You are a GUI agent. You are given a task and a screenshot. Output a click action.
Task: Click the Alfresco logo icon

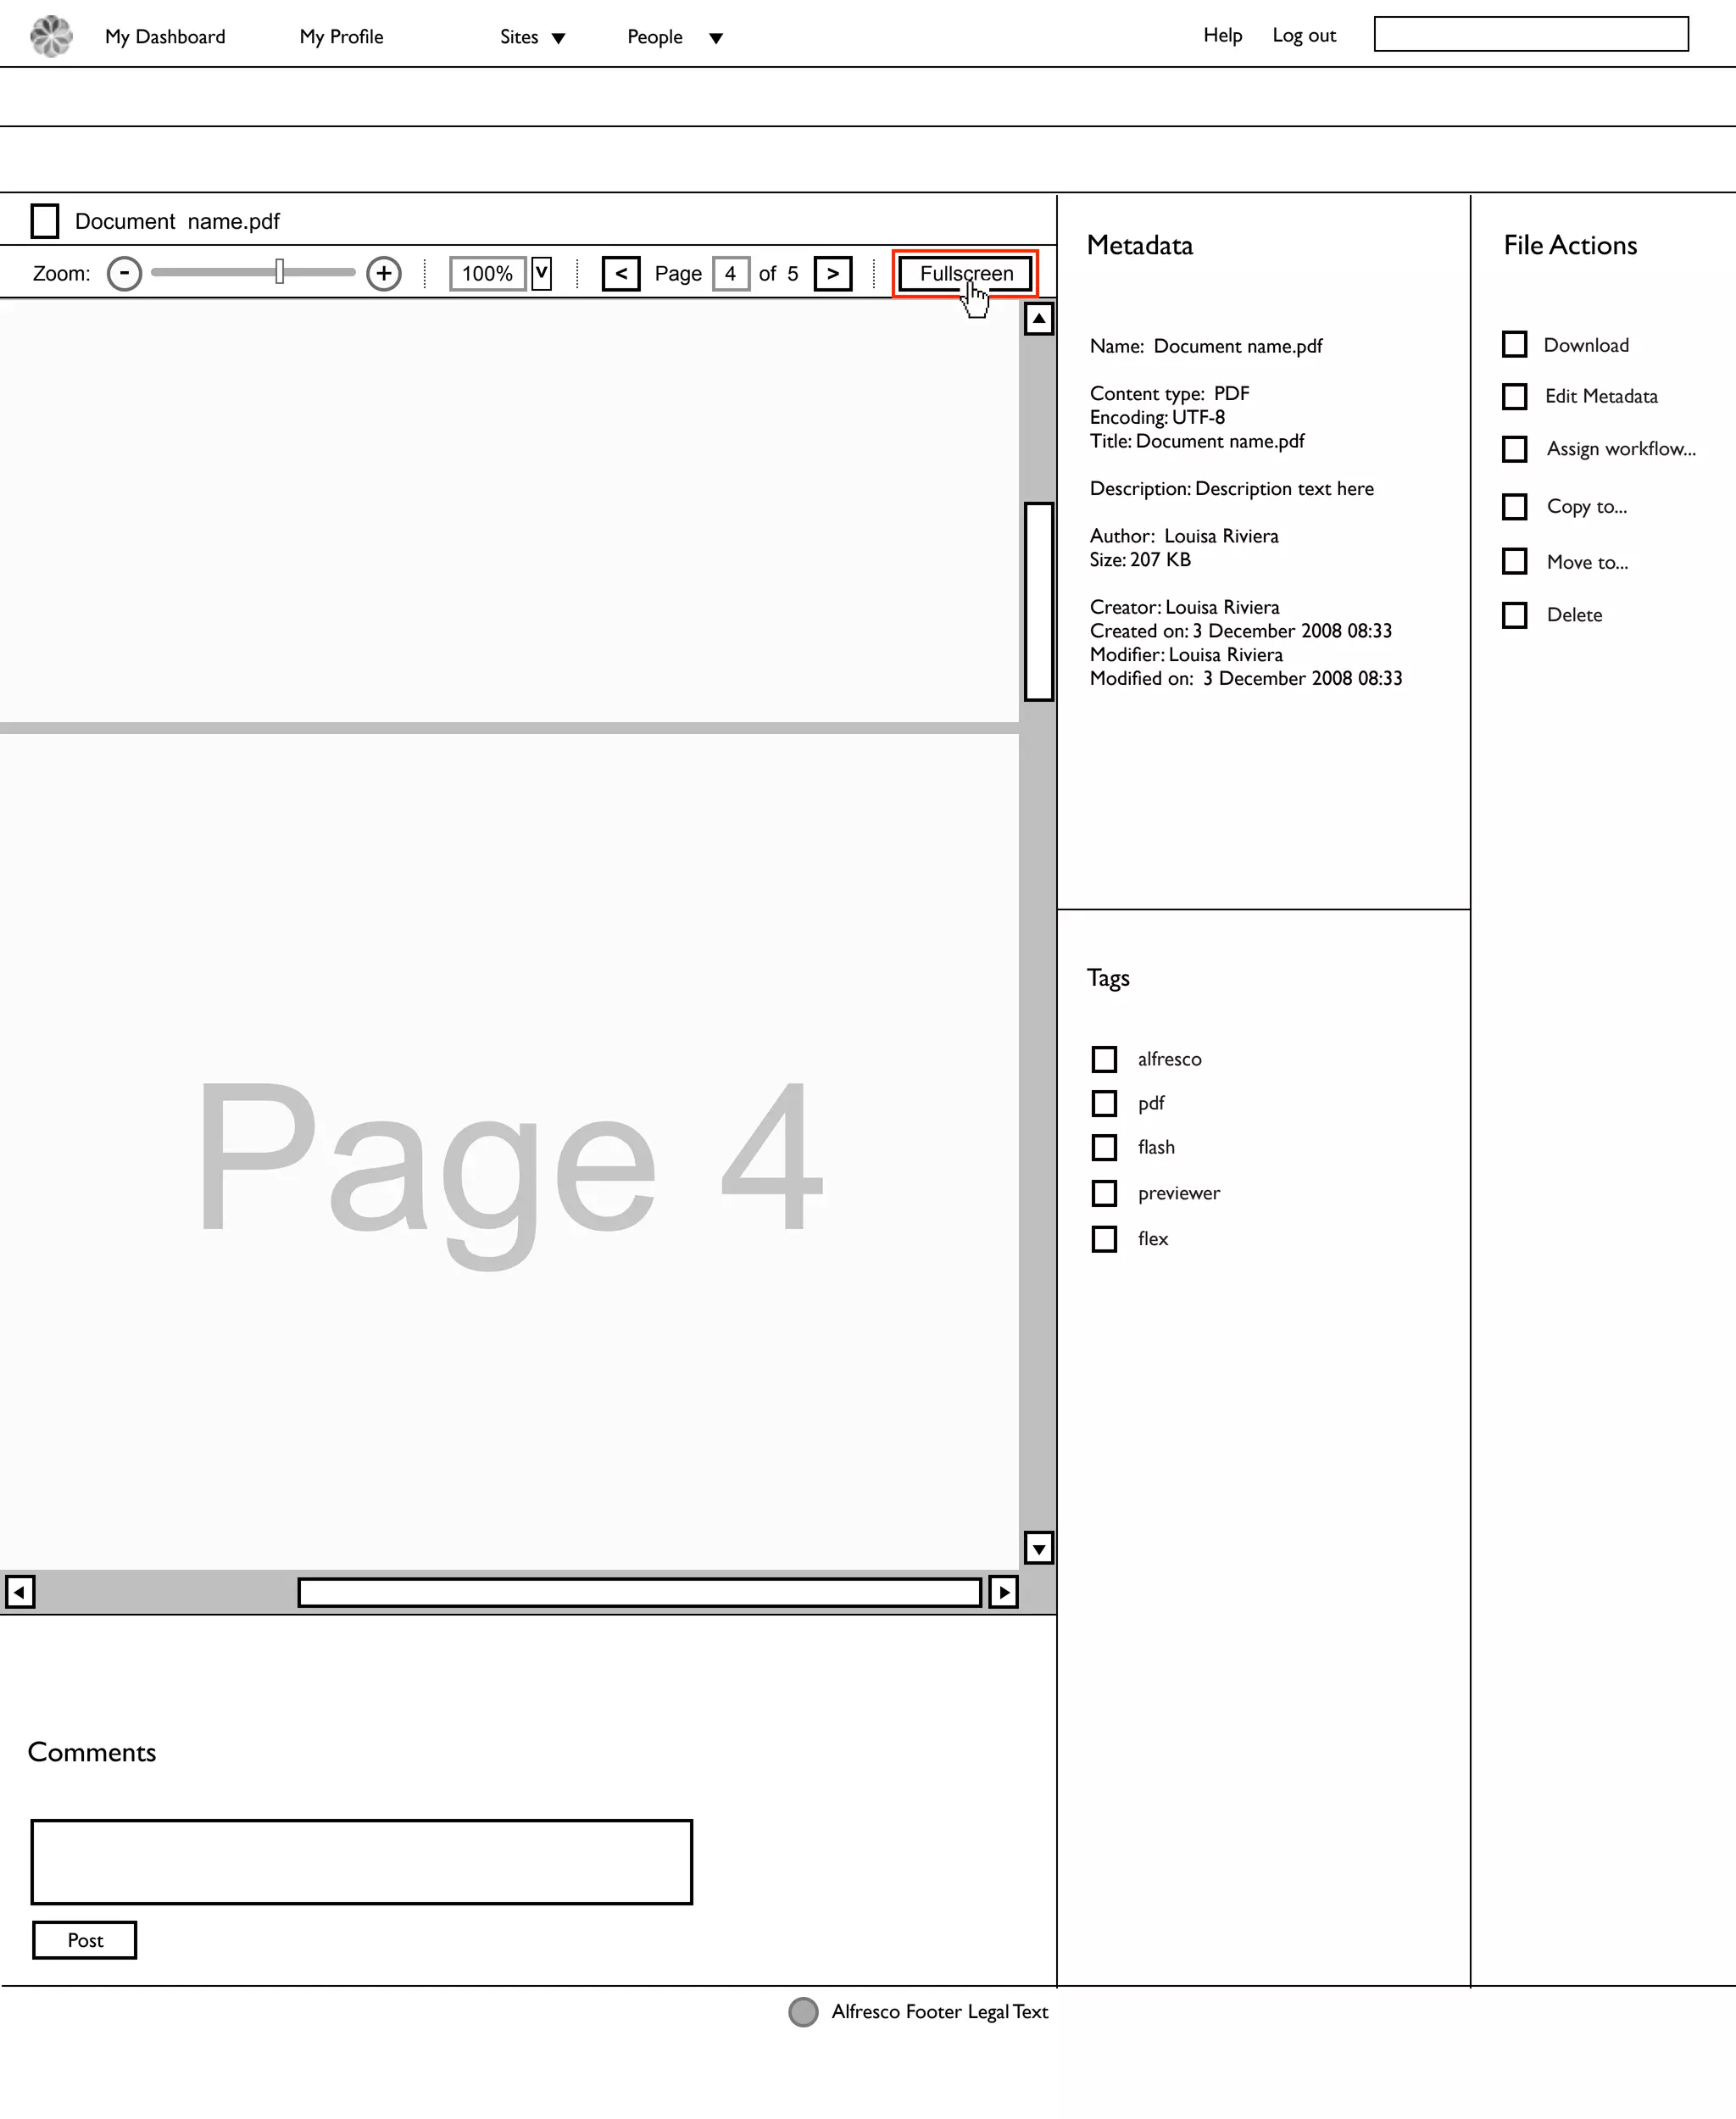pyautogui.click(x=51, y=36)
